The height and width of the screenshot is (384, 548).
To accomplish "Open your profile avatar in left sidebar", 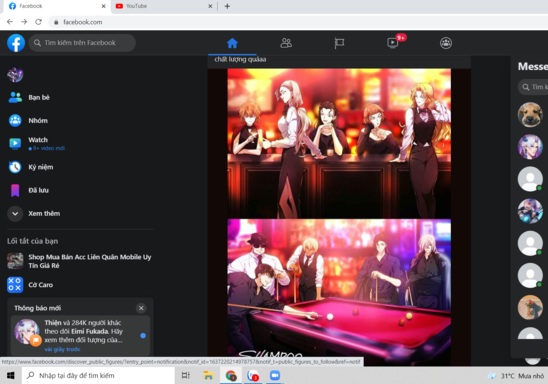I will pos(15,74).
